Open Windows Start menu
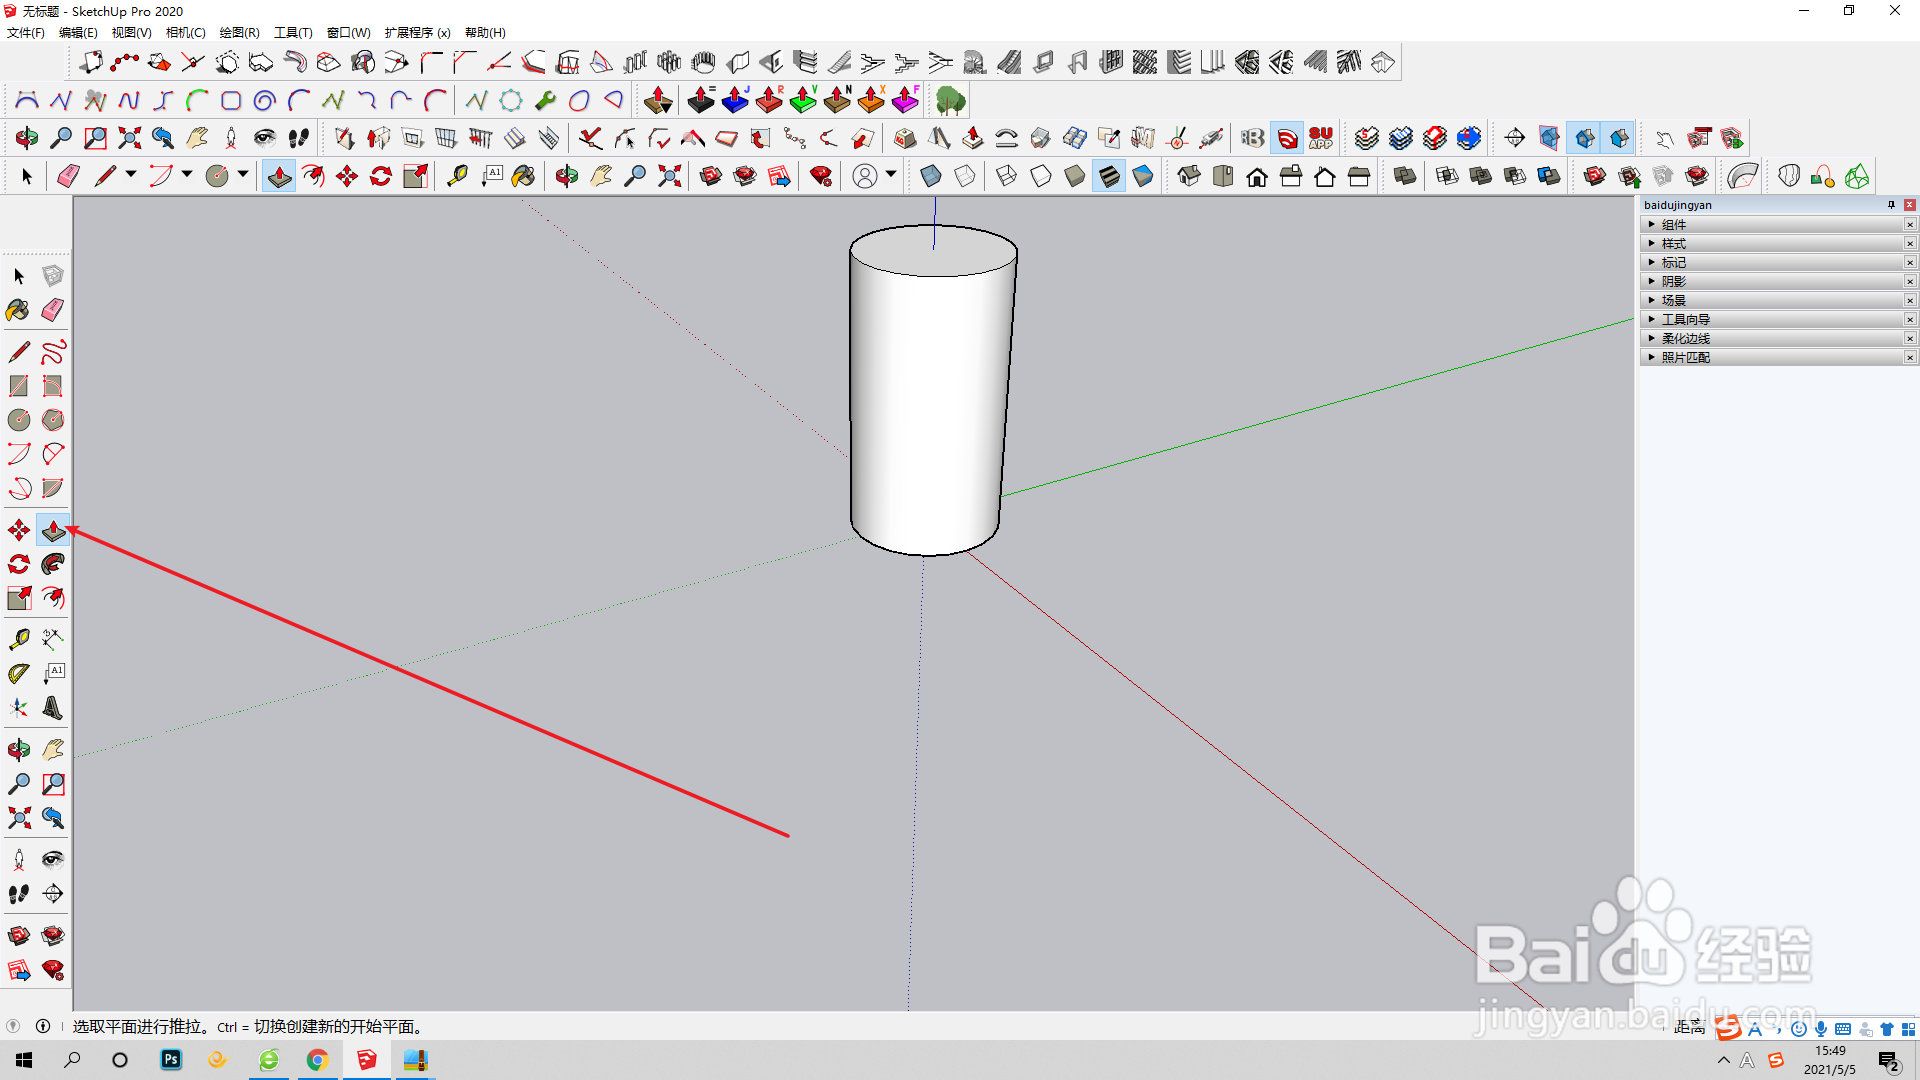The width and height of the screenshot is (1920, 1080). (x=24, y=1060)
